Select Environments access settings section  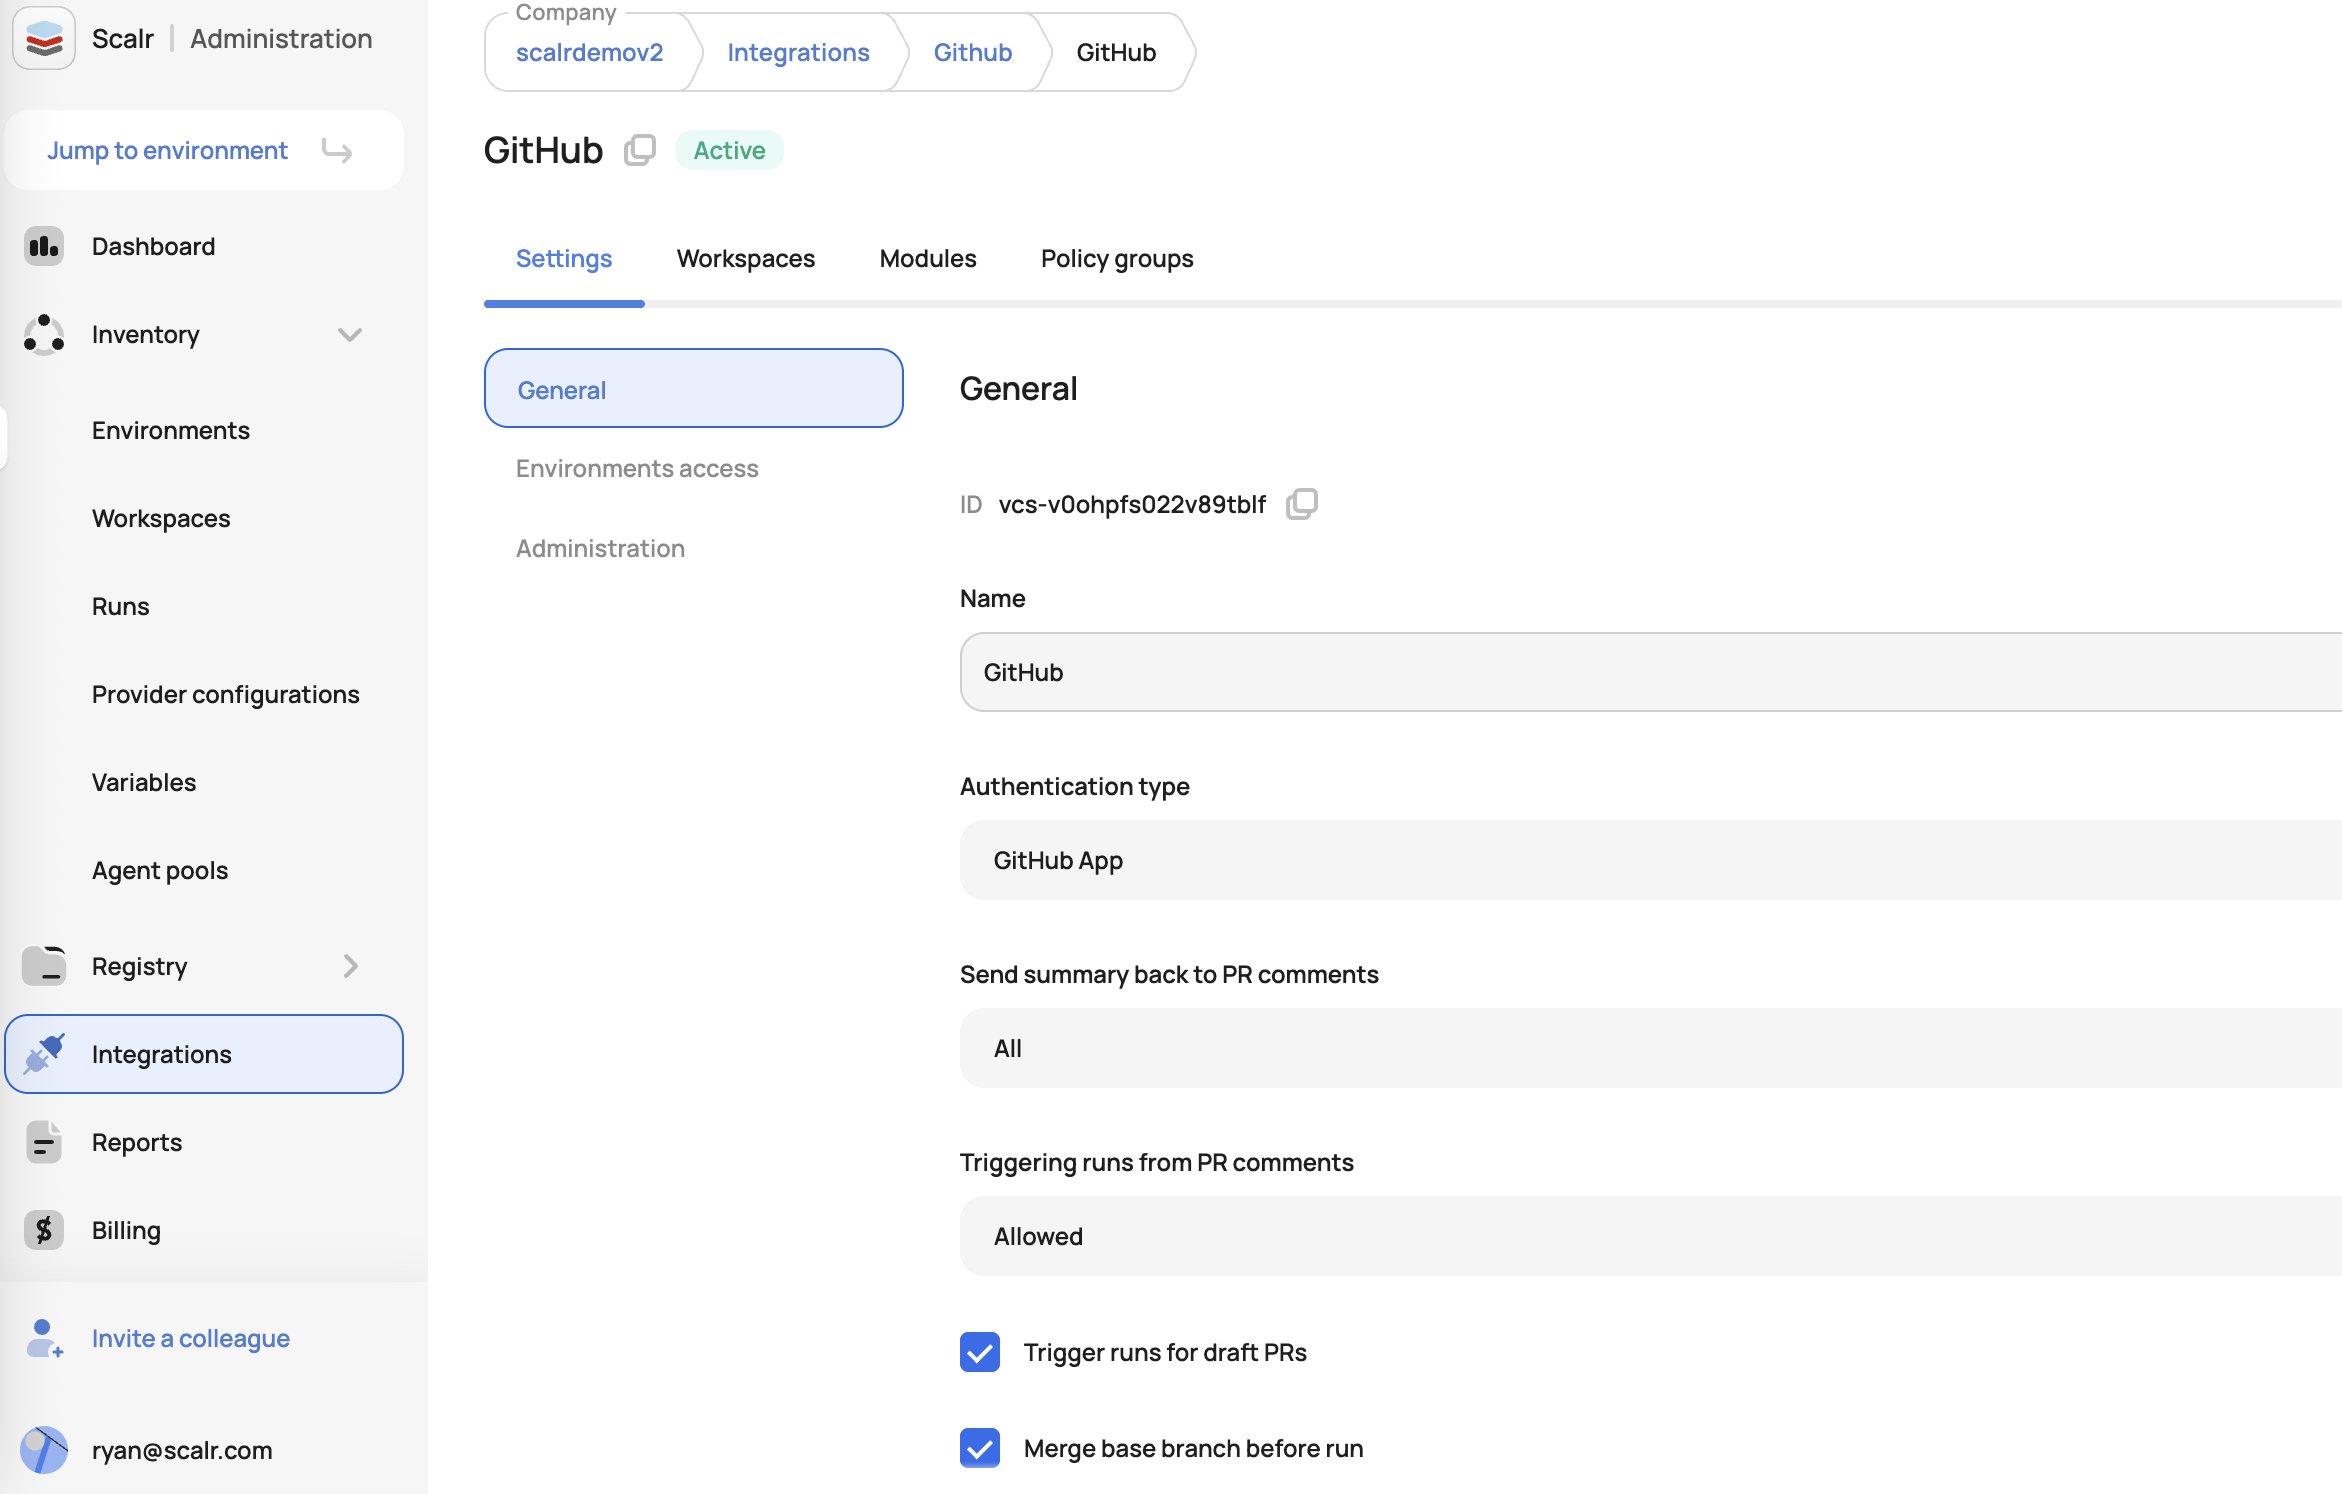(637, 468)
